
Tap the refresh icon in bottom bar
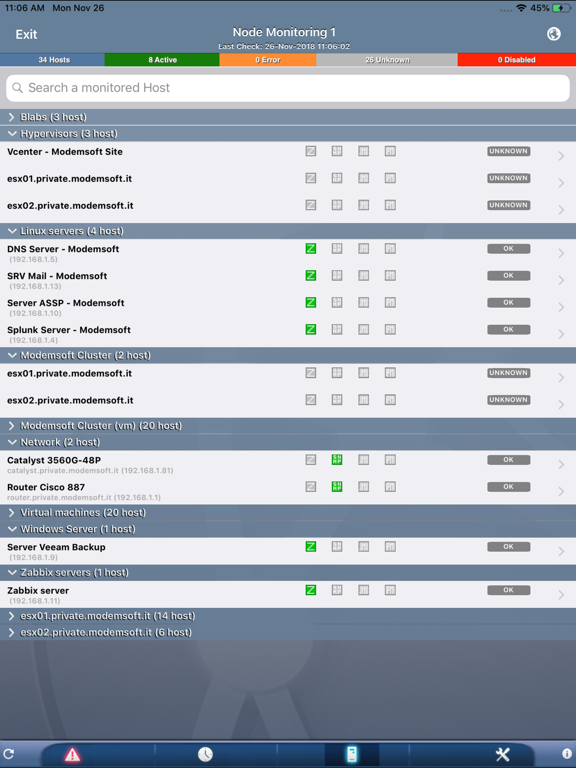[8, 754]
